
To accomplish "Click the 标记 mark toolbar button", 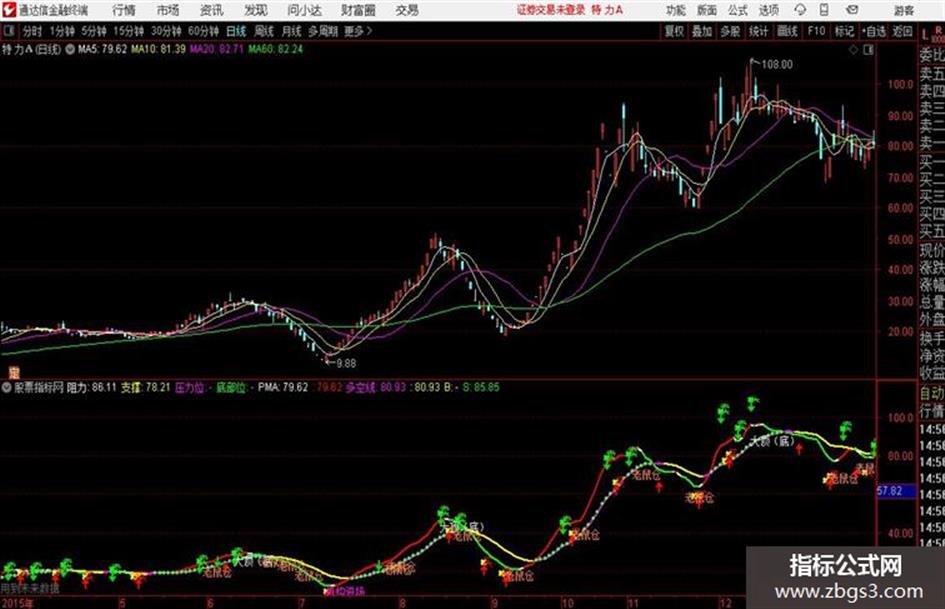I will click(844, 31).
